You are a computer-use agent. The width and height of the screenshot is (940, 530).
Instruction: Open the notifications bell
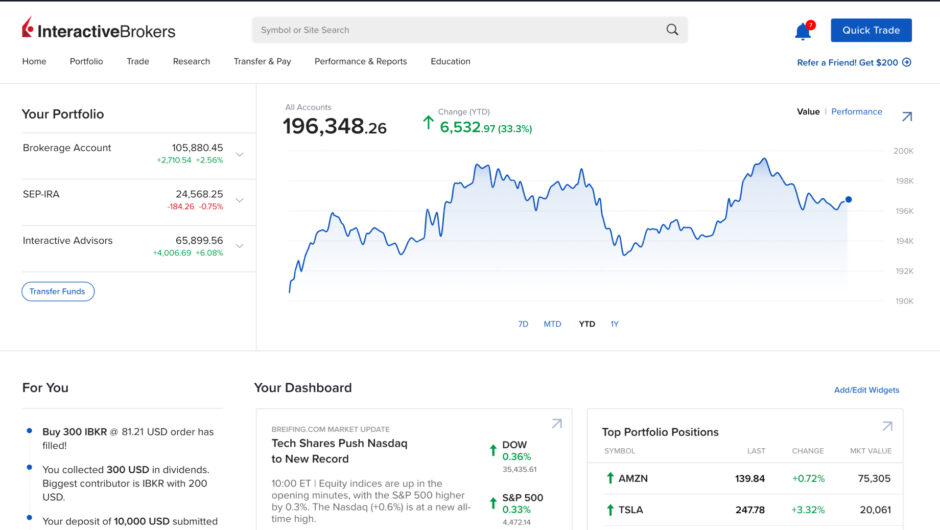pos(803,31)
